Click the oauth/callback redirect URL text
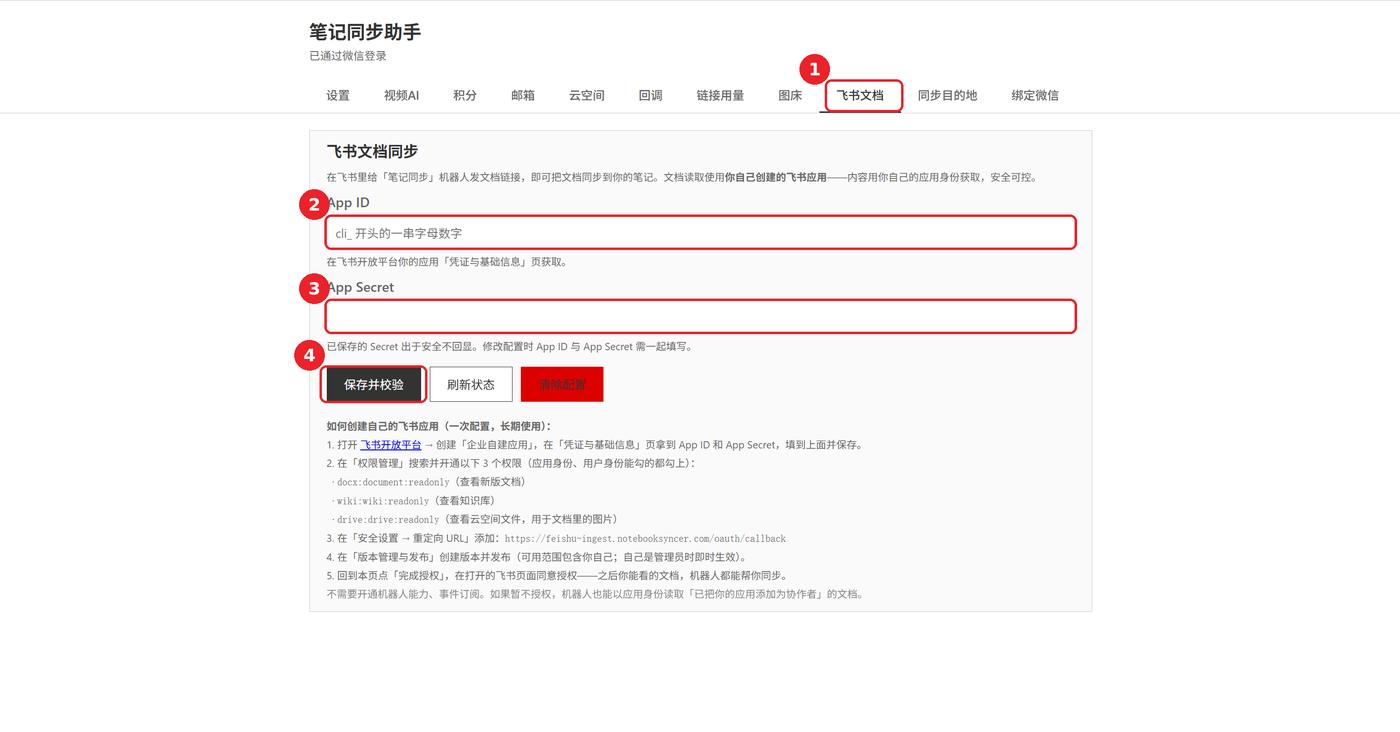This screenshot has width=1400, height=732. (645, 539)
